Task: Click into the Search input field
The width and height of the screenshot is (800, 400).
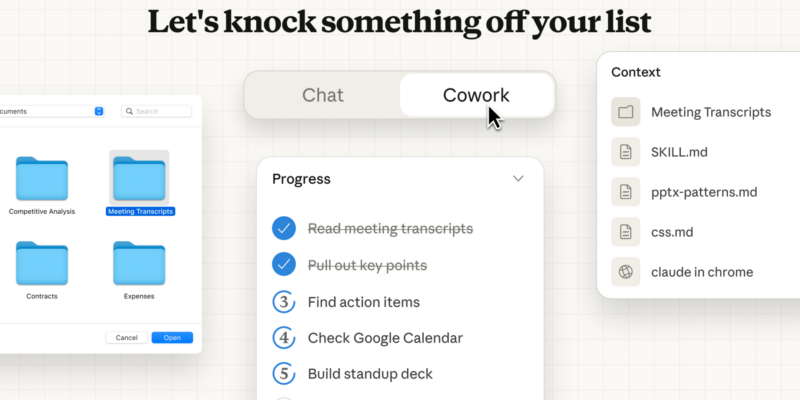Action: pos(160,112)
